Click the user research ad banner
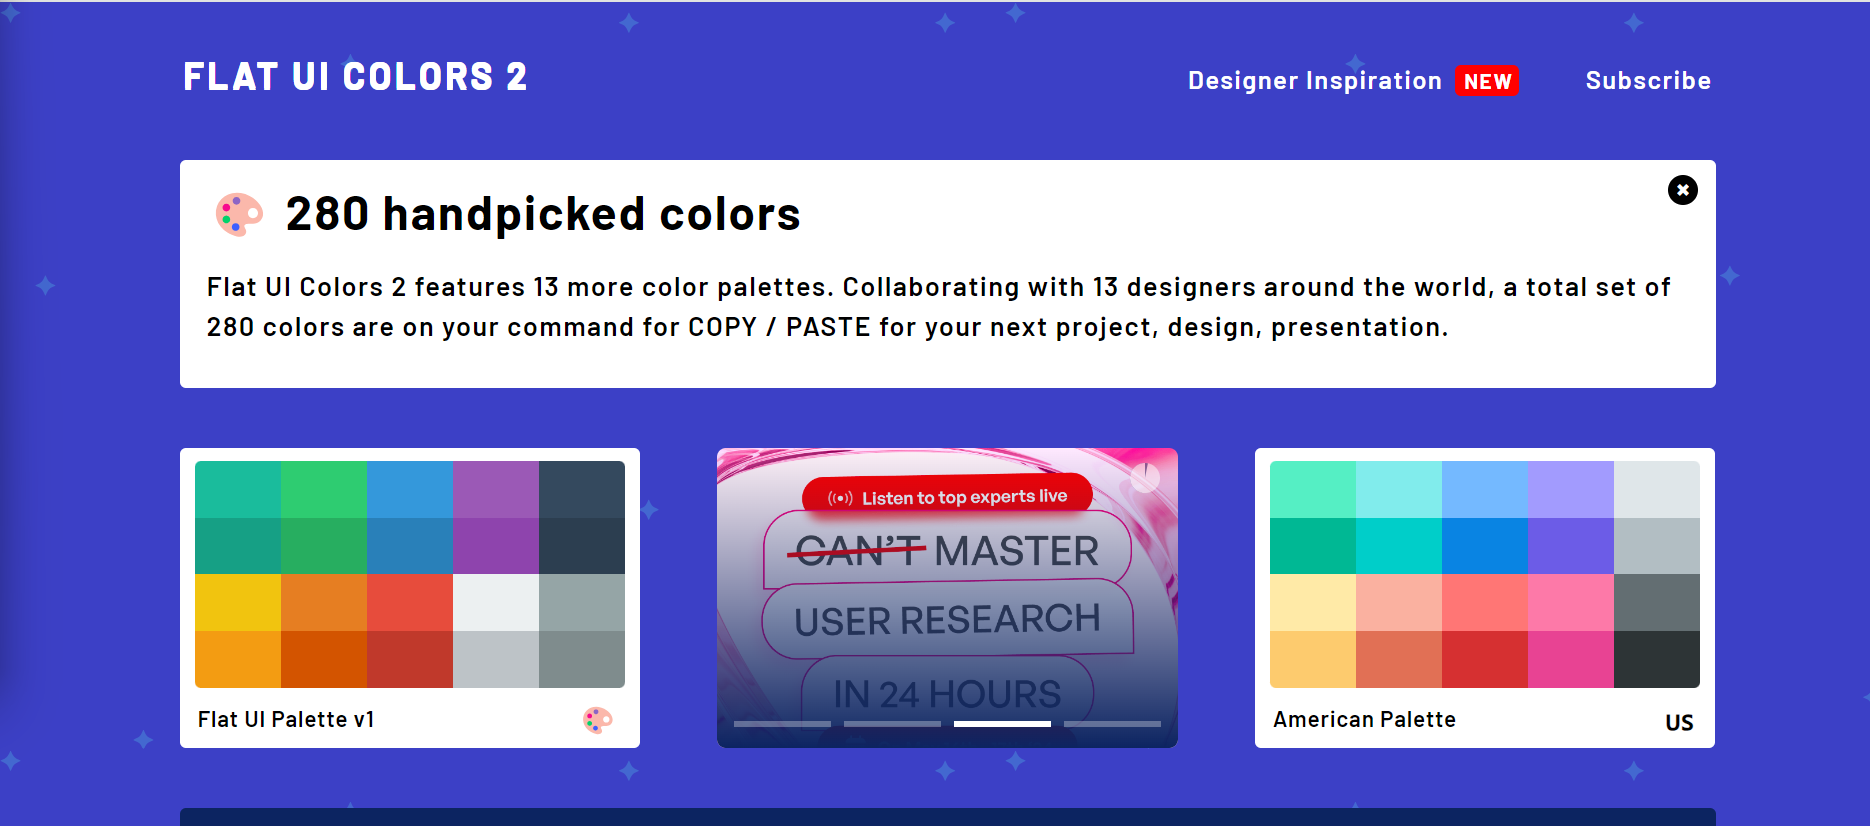The height and width of the screenshot is (826, 1870). pos(947,598)
